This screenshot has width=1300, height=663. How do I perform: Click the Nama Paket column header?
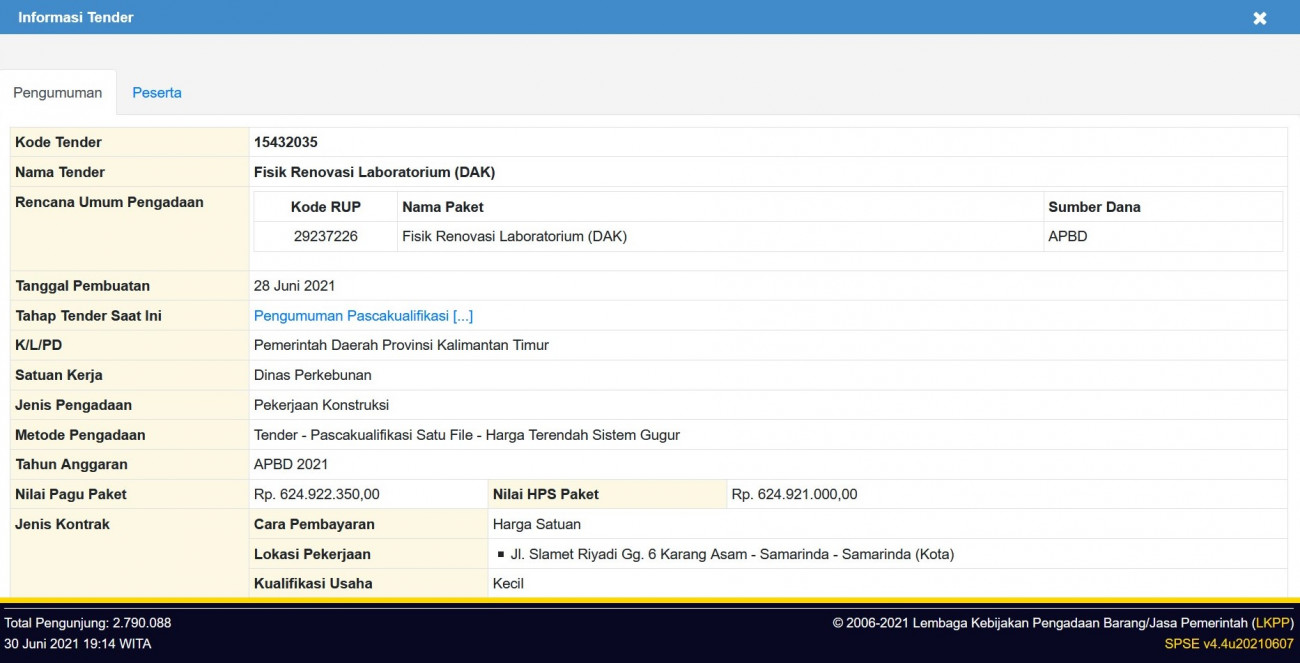pos(442,207)
